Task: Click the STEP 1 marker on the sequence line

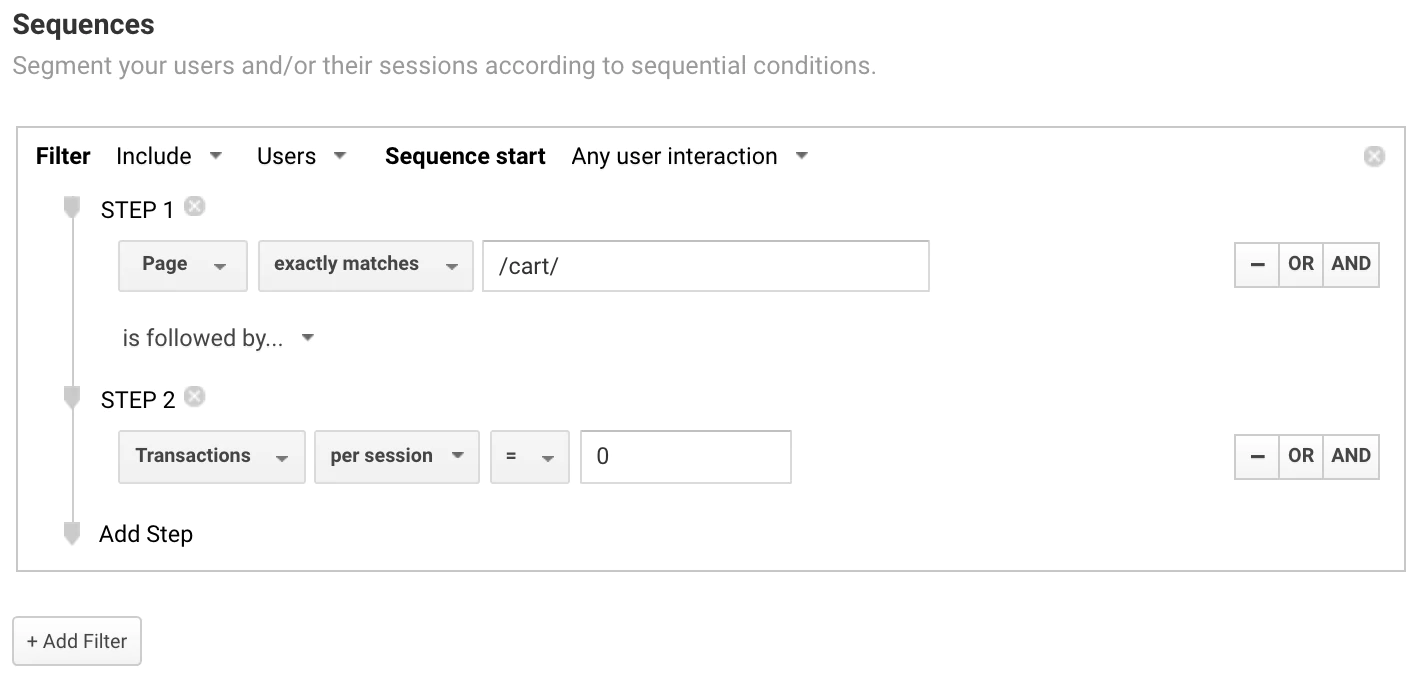Action: 71,208
